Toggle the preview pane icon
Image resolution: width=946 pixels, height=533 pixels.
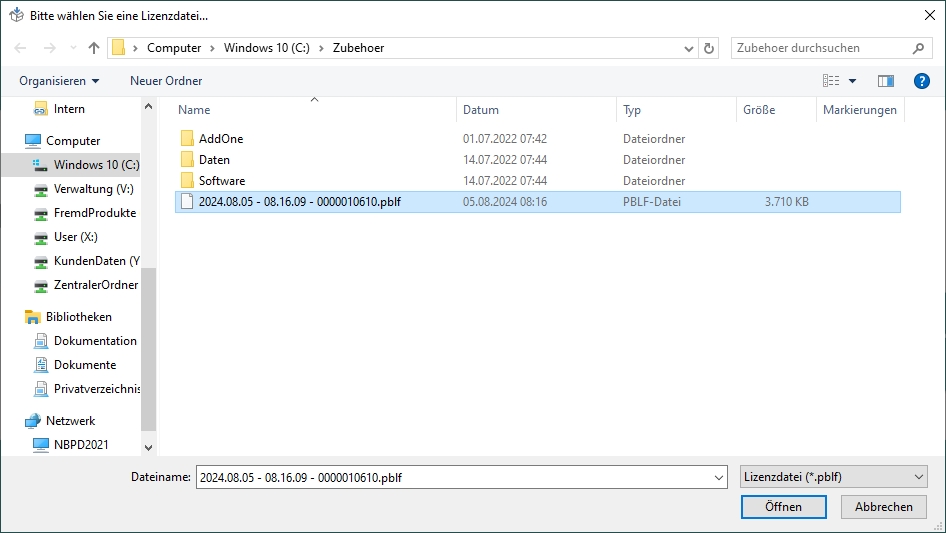886,80
